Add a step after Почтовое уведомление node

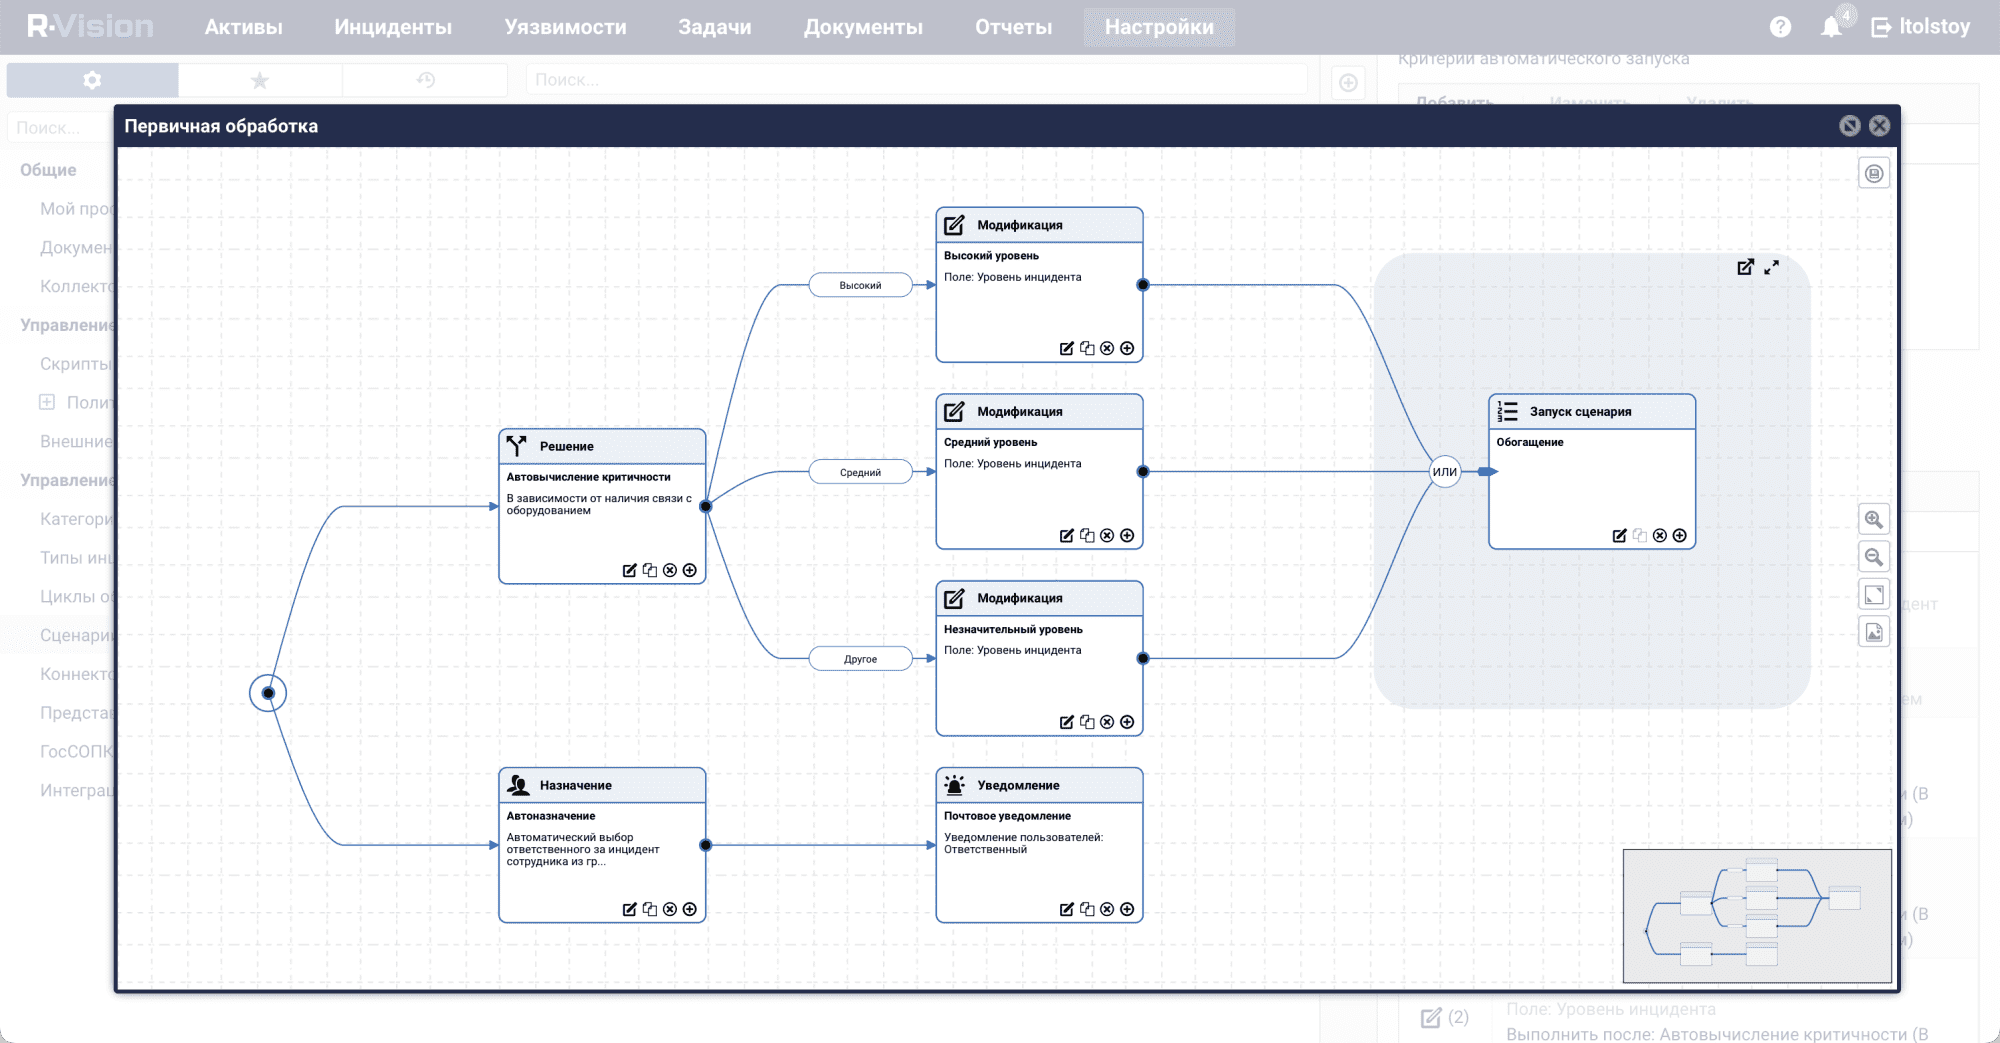(1127, 909)
